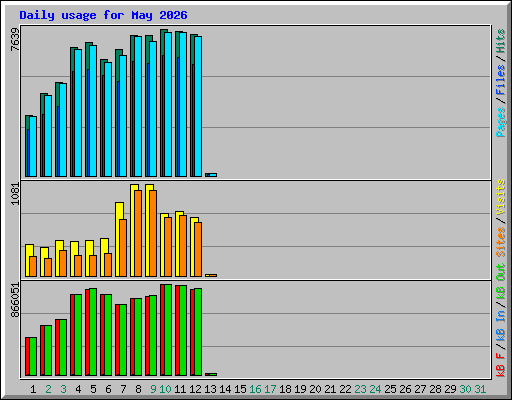The height and width of the screenshot is (400, 512).
Task: Click day 9 on the x-axis
Action: coord(153,389)
